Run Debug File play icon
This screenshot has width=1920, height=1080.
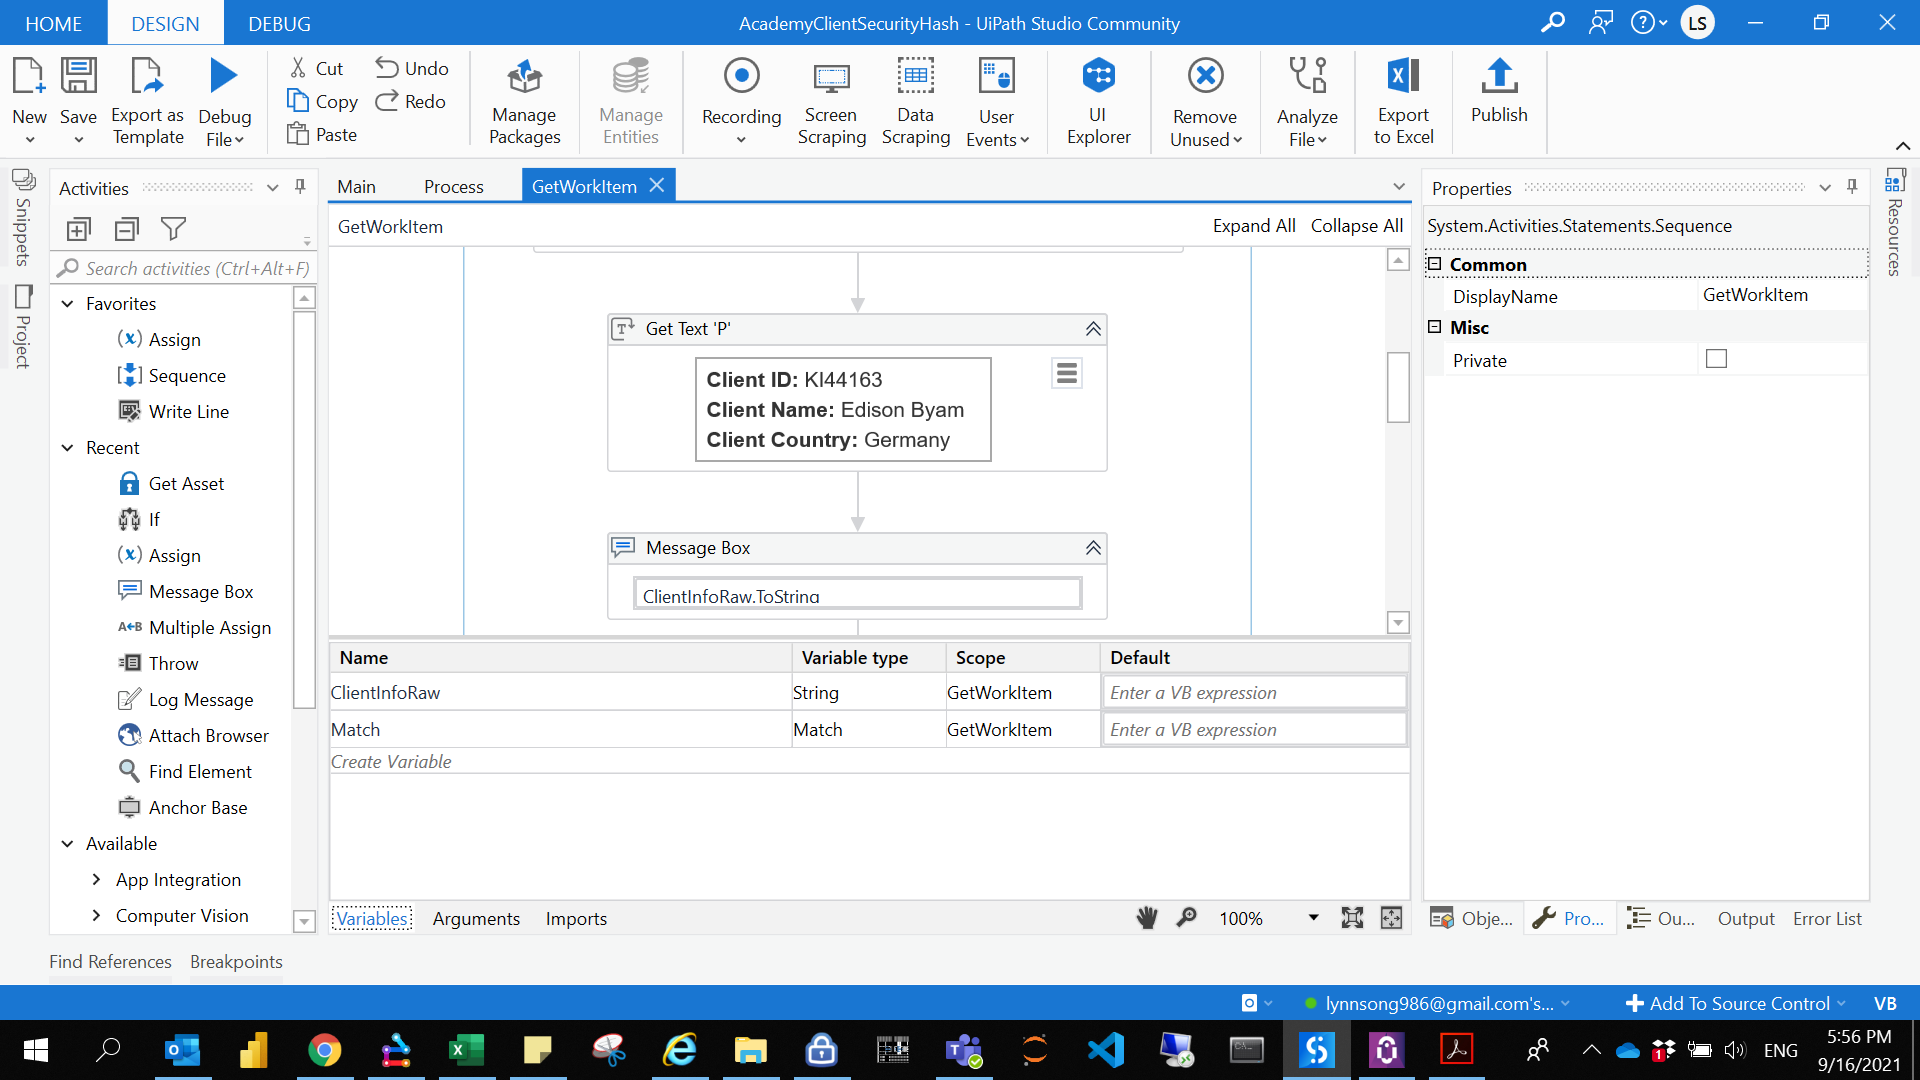[x=224, y=76]
